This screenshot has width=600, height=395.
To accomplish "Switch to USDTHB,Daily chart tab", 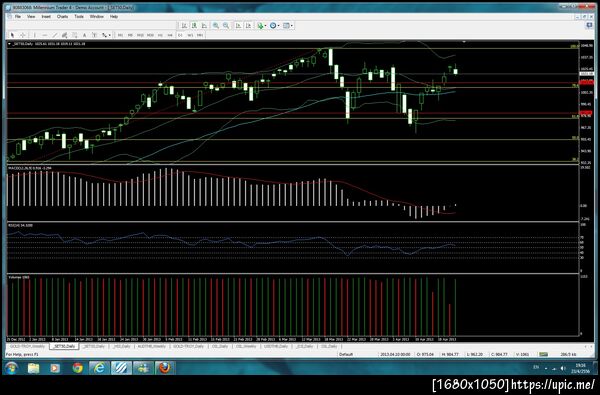I will tap(276, 346).
